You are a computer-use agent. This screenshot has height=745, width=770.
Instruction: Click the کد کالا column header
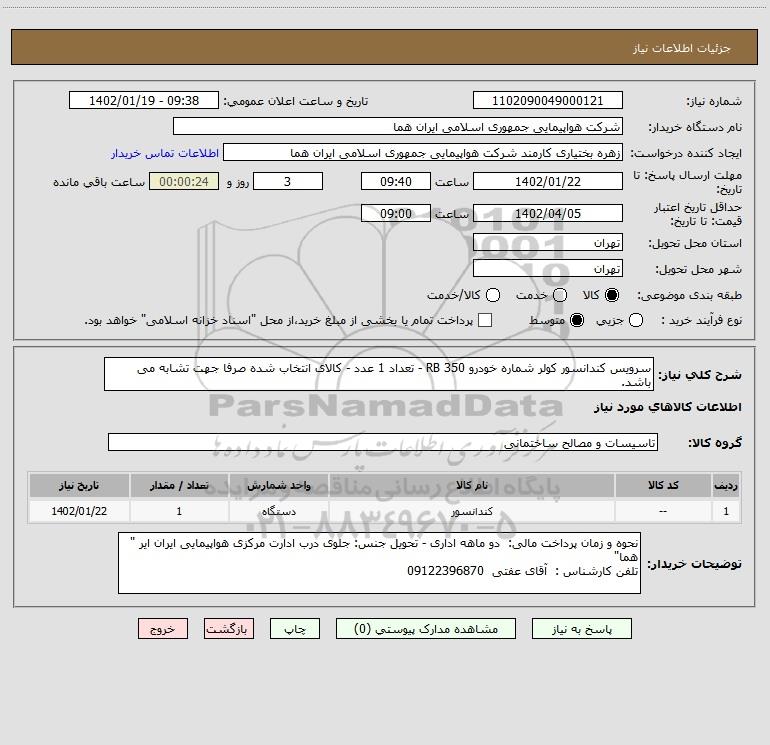(x=663, y=485)
